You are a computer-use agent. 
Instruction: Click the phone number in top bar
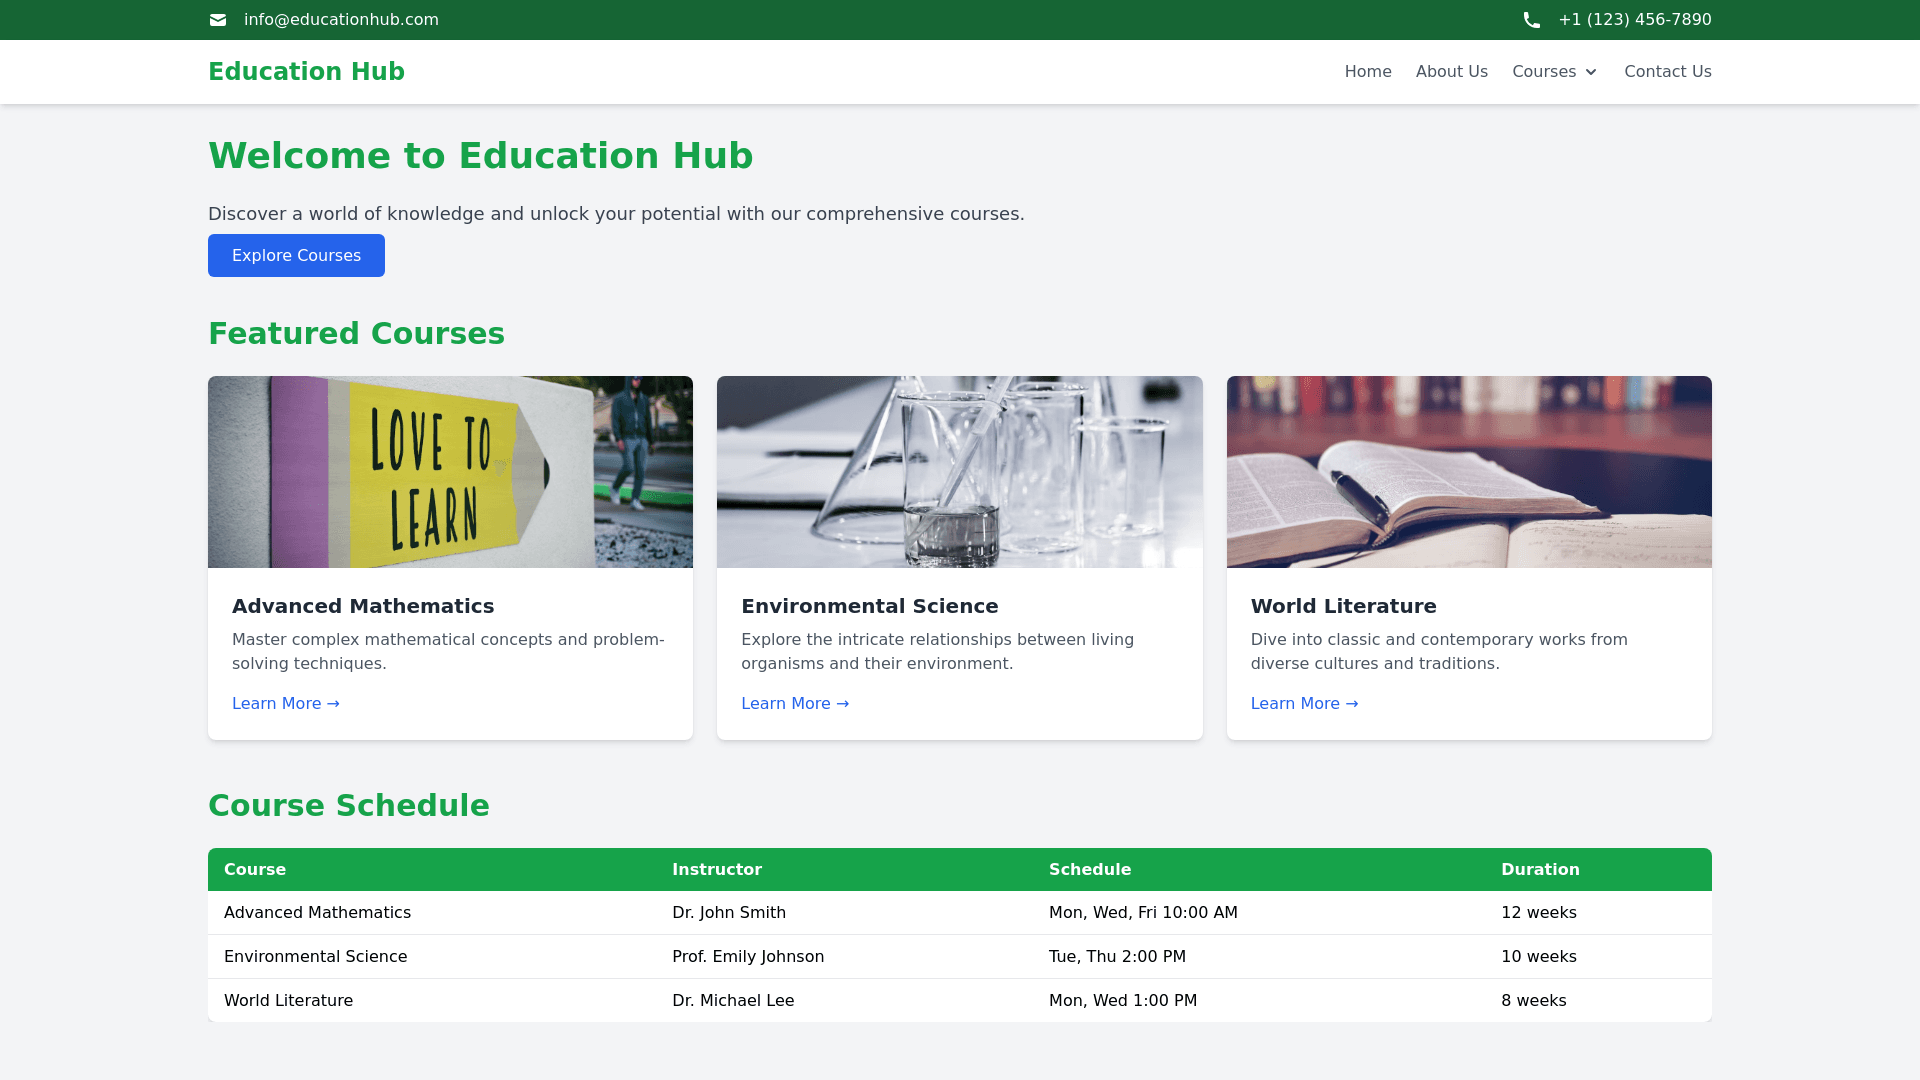tap(1634, 20)
